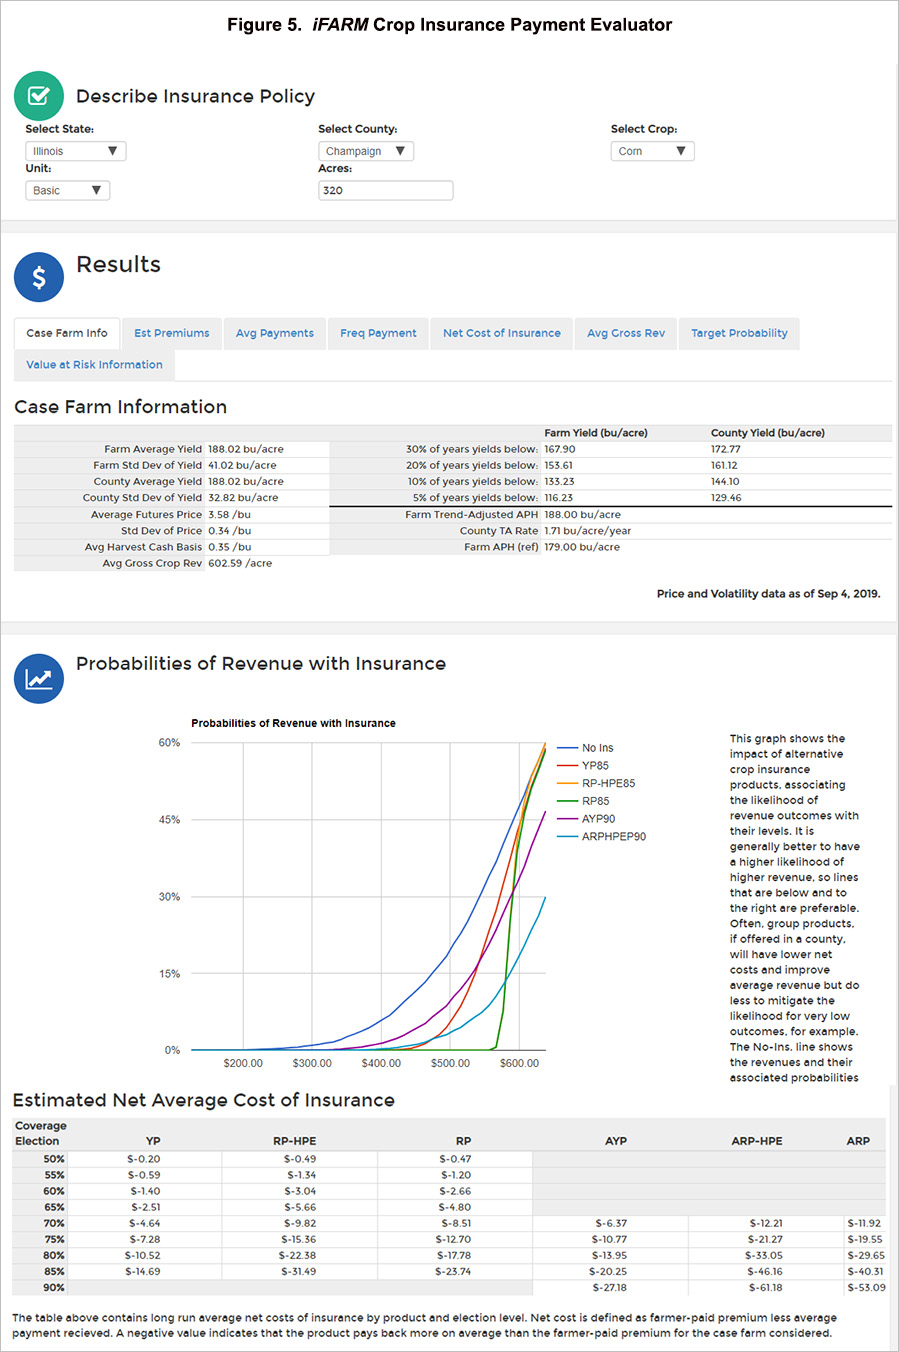899x1352 pixels.
Task: Switch to the Est Premiums tab
Action: [x=172, y=333]
